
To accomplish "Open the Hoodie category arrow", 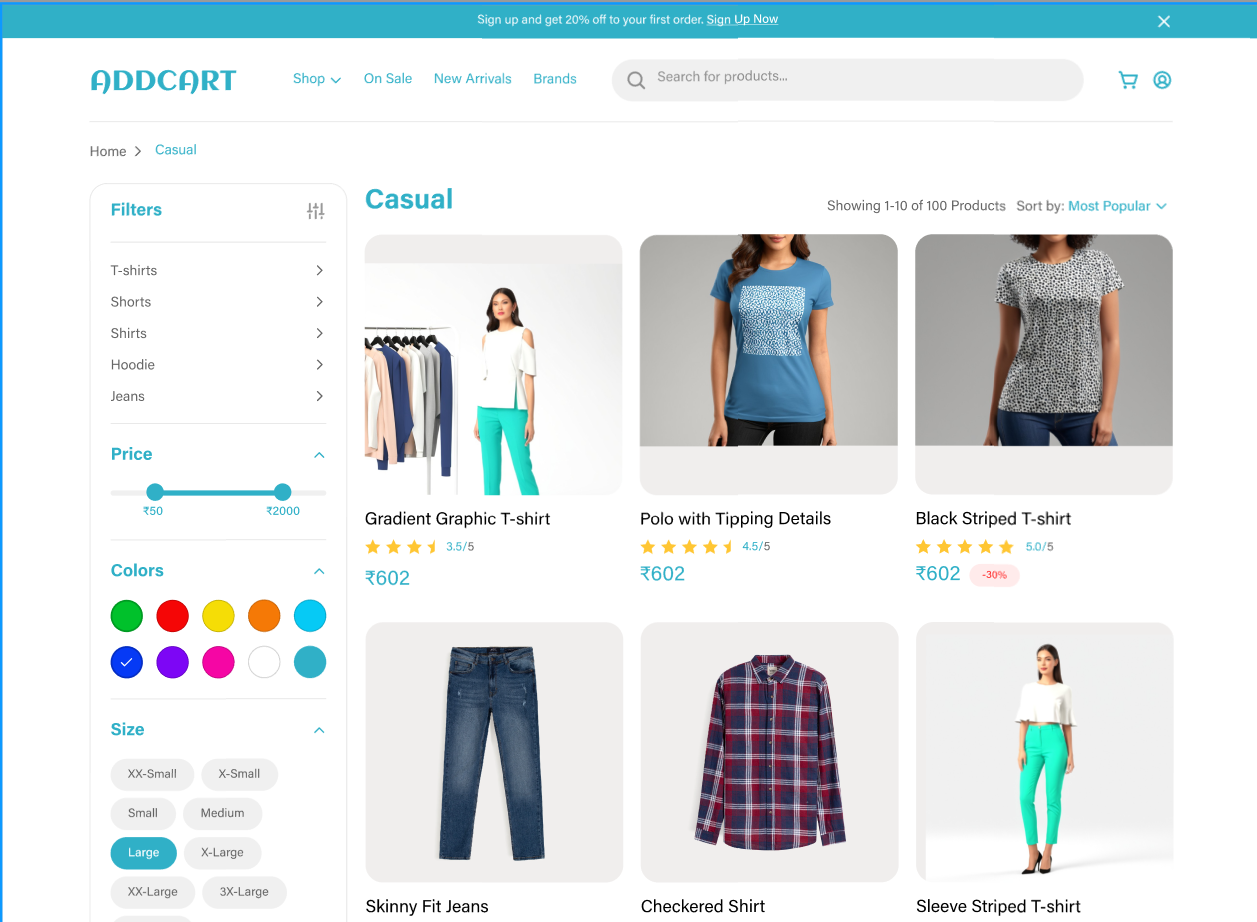I will point(319,364).
